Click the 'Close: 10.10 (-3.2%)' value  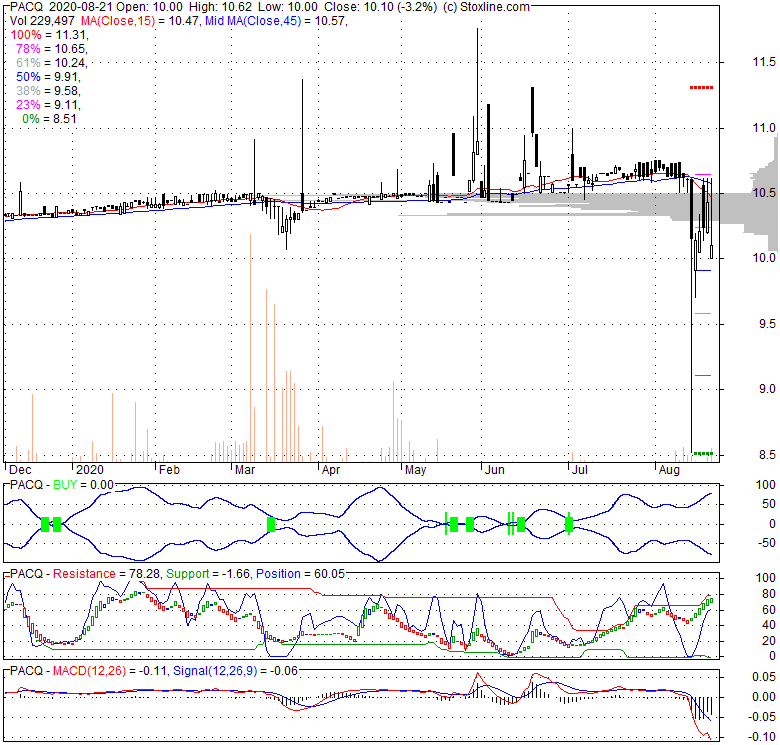[x=381, y=7]
